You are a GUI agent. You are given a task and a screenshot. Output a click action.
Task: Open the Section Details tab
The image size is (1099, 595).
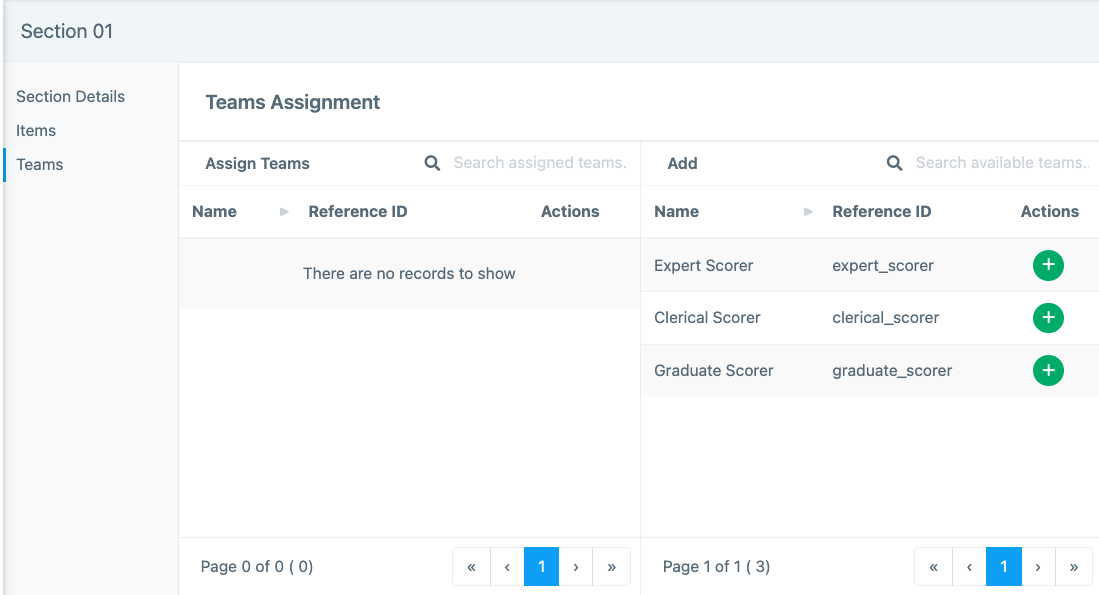pos(71,97)
